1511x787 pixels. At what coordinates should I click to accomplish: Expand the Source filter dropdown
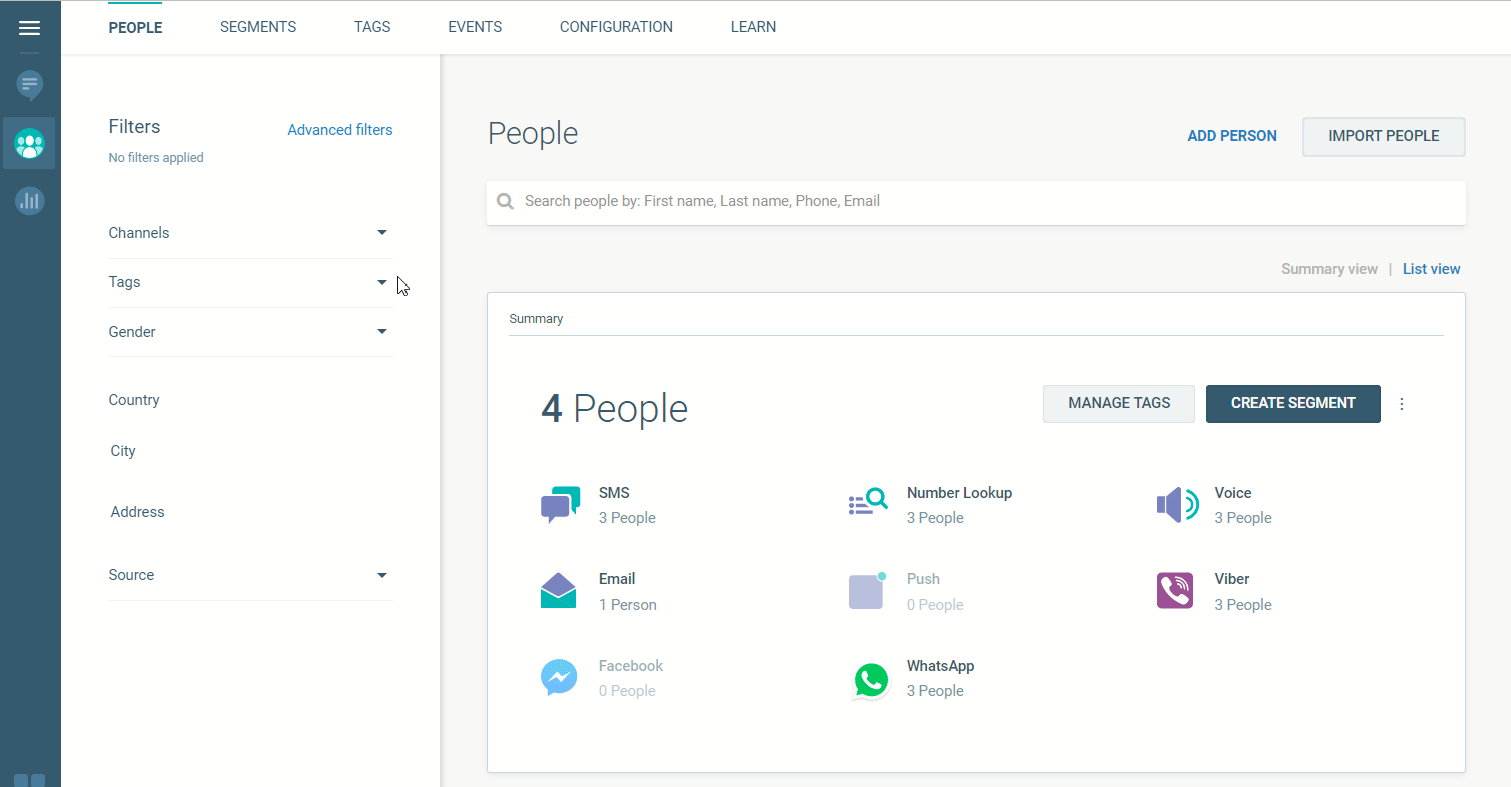(x=381, y=575)
